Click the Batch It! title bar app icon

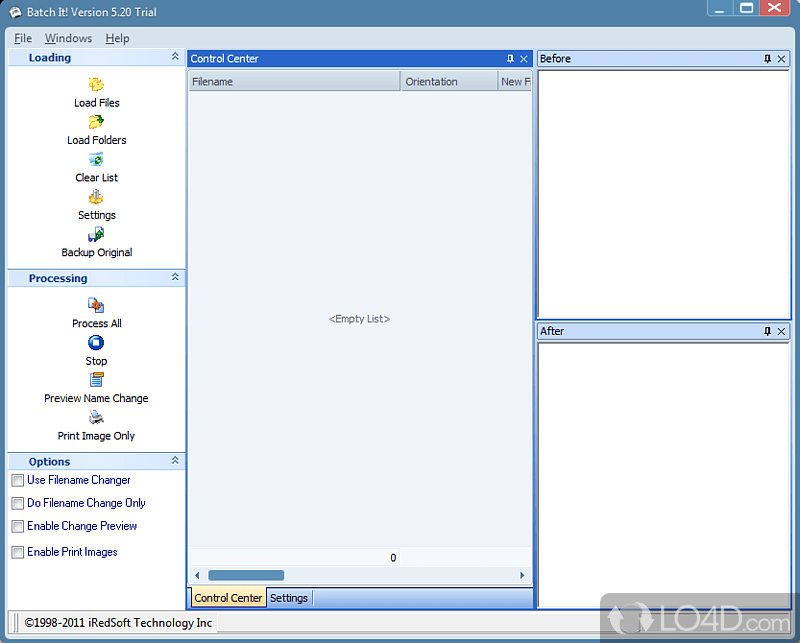(15, 12)
